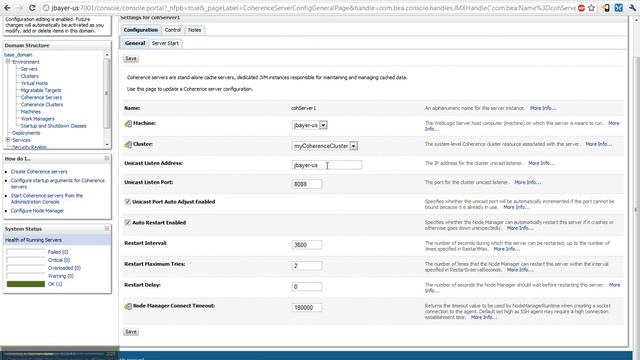Click into Restart Interval field
Screen dimensions: 640x360
[x=307, y=245]
